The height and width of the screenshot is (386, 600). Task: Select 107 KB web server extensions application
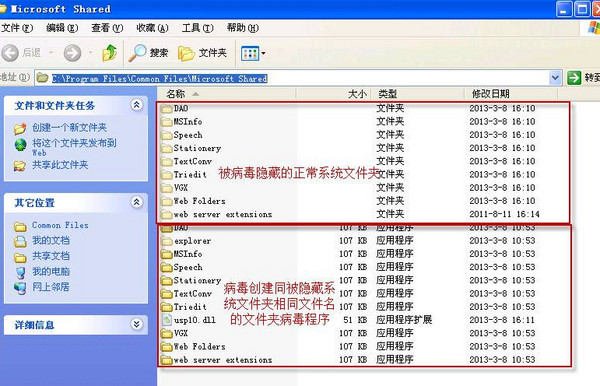tap(217, 360)
